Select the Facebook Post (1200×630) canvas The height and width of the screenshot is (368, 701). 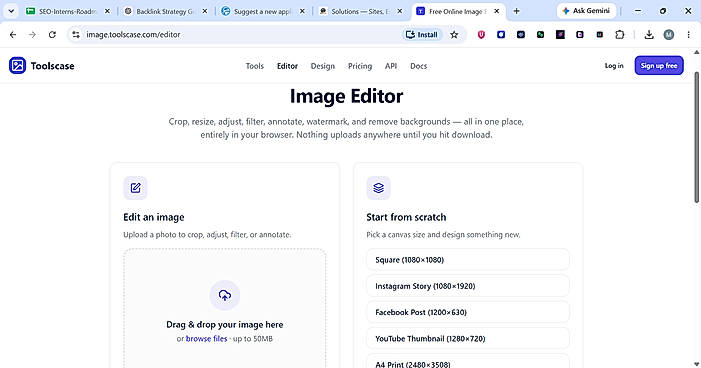(x=468, y=312)
